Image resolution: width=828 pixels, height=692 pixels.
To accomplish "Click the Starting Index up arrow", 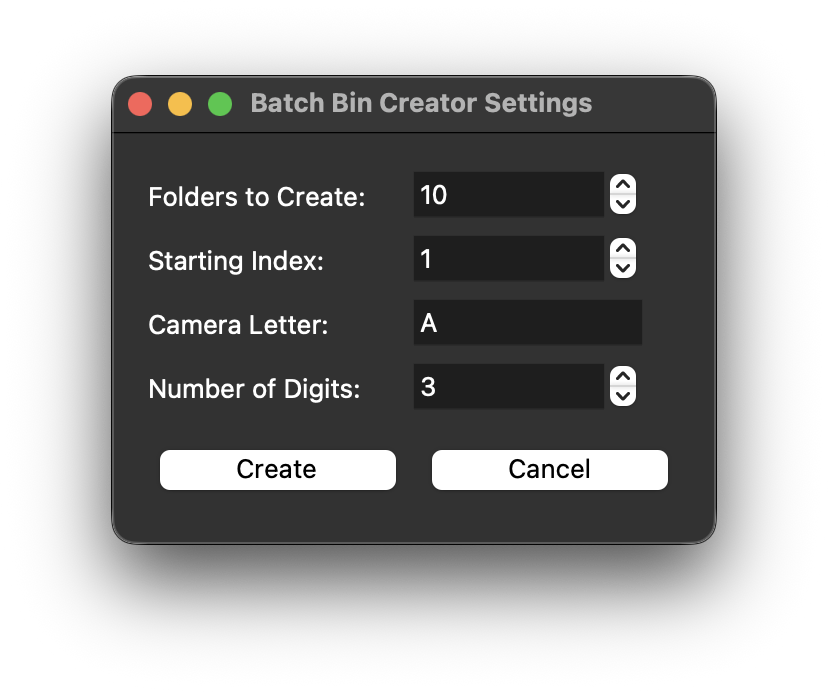I will 623,249.
